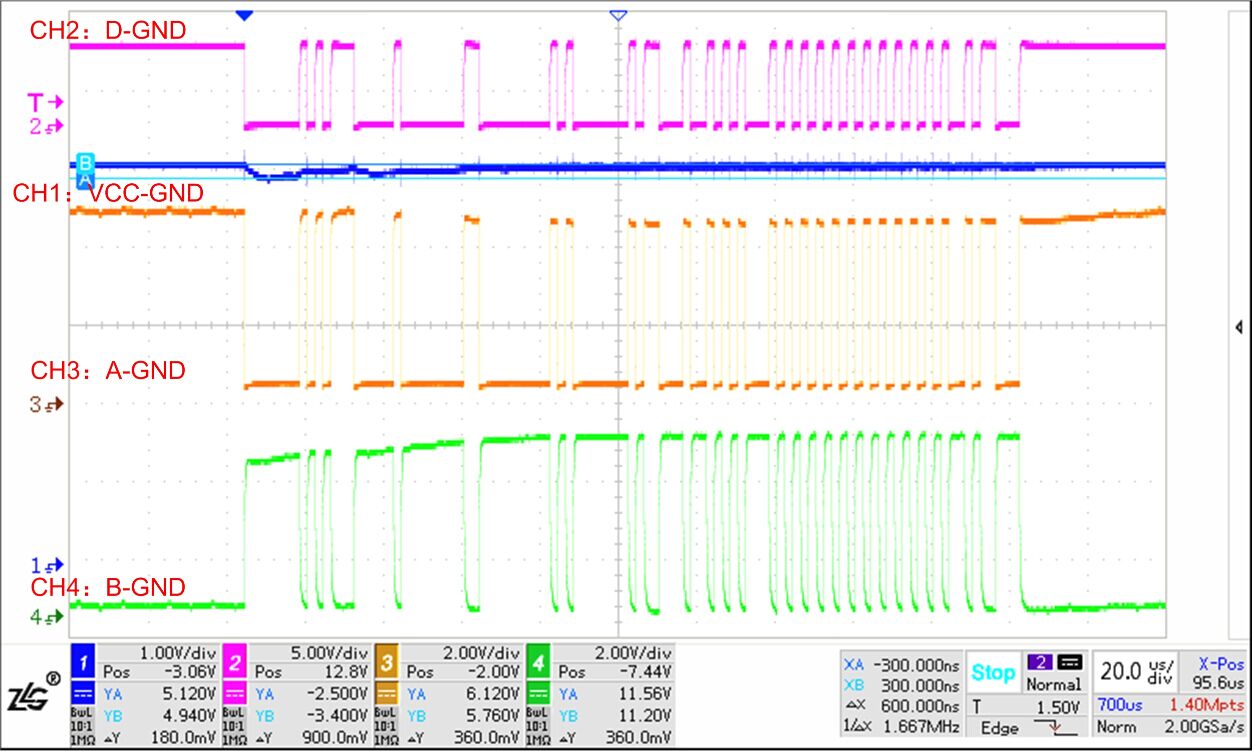Screen dimensions: 1252x751
Task: Click the solid blue trigger position marker
Action: pos(244,15)
